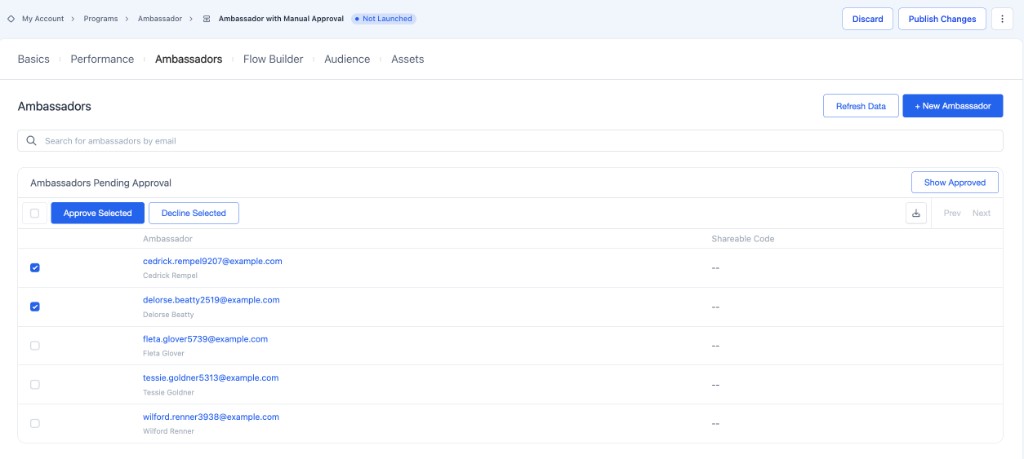Check the Tessie Goldner checkbox
The height and width of the screenshot is (459, 1024).
(x=35, y=385)
